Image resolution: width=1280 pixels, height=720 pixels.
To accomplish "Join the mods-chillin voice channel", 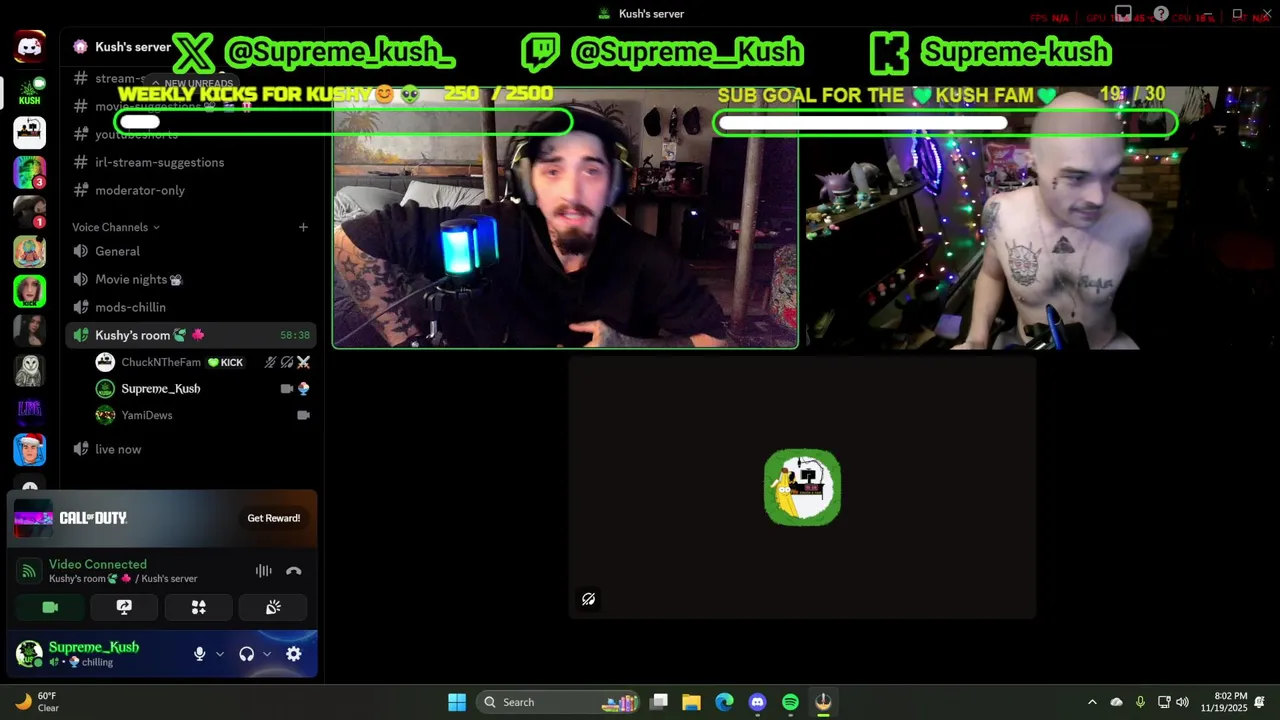I will 130,307.
